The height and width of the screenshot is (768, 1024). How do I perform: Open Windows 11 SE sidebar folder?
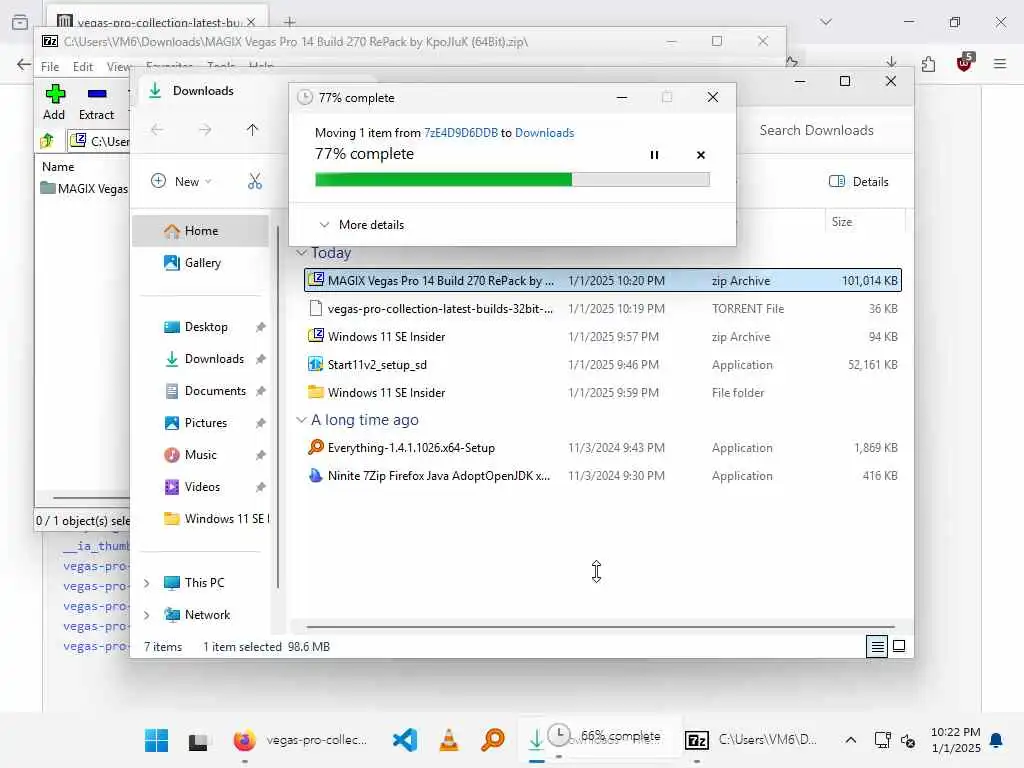coord(216,519)
